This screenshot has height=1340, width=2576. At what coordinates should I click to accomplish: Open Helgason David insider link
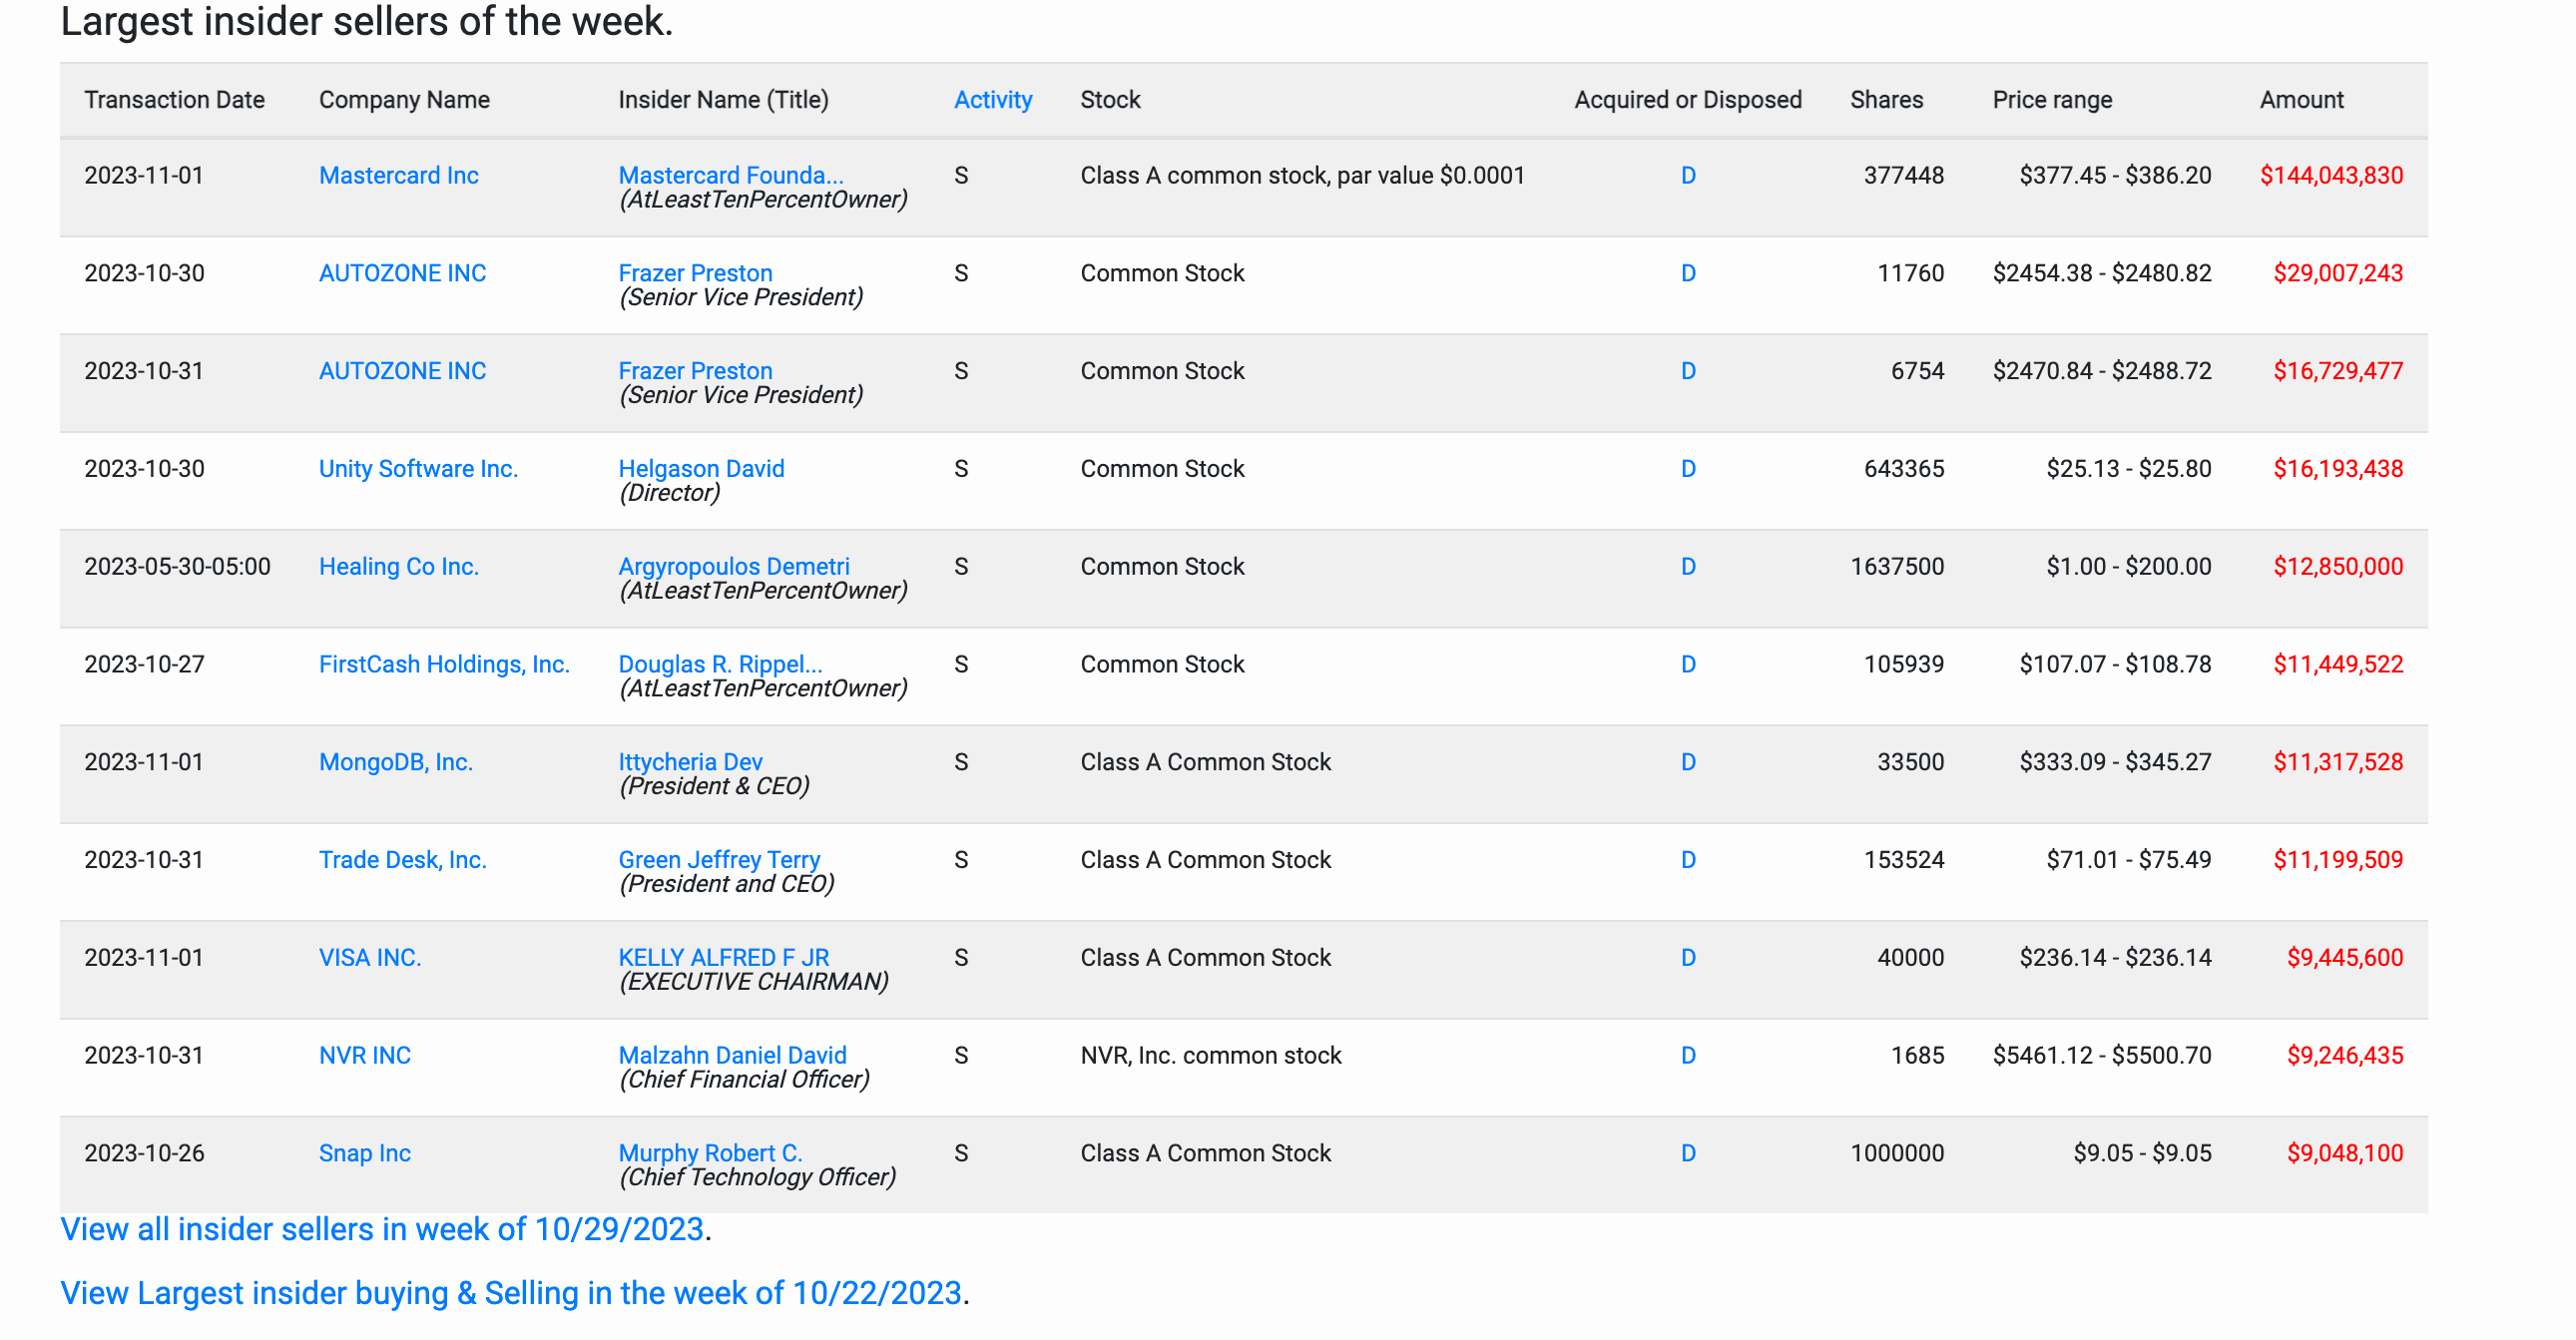701,469
